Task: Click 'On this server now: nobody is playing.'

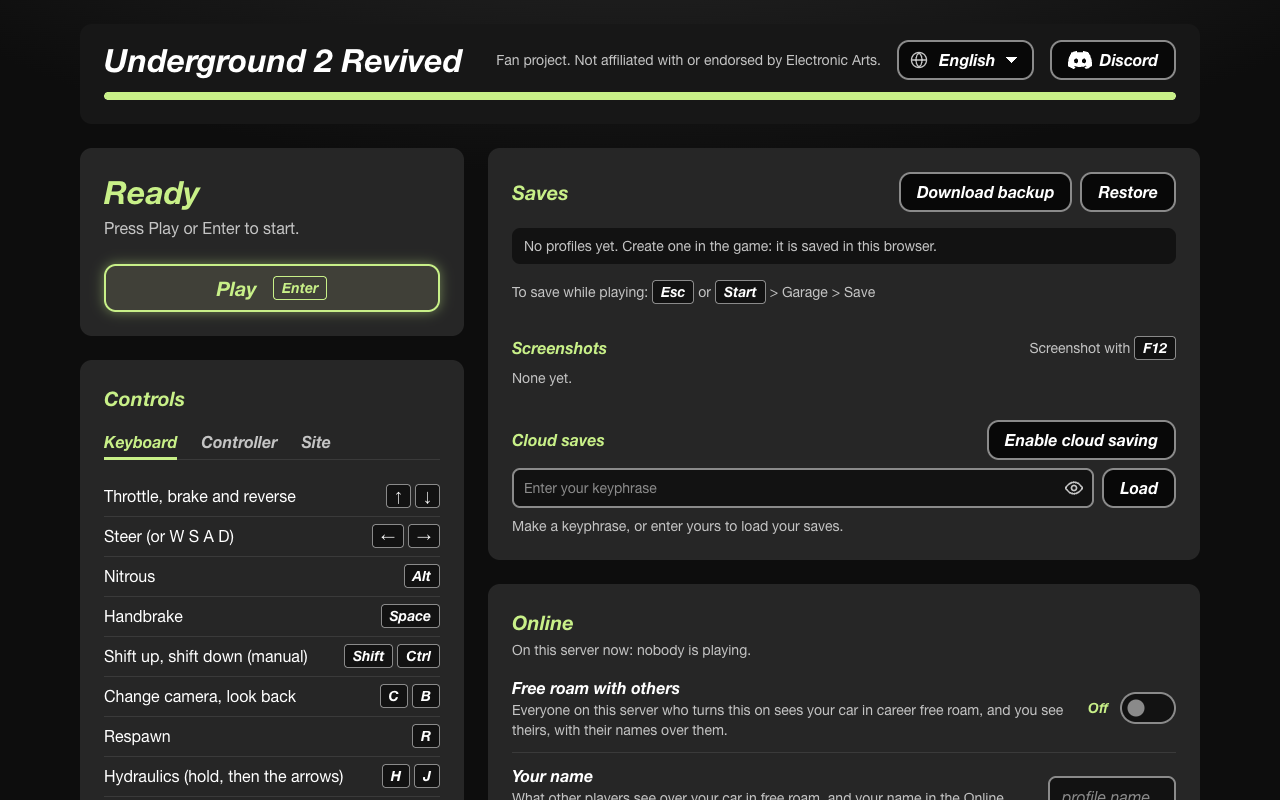Action: (631, 650)
